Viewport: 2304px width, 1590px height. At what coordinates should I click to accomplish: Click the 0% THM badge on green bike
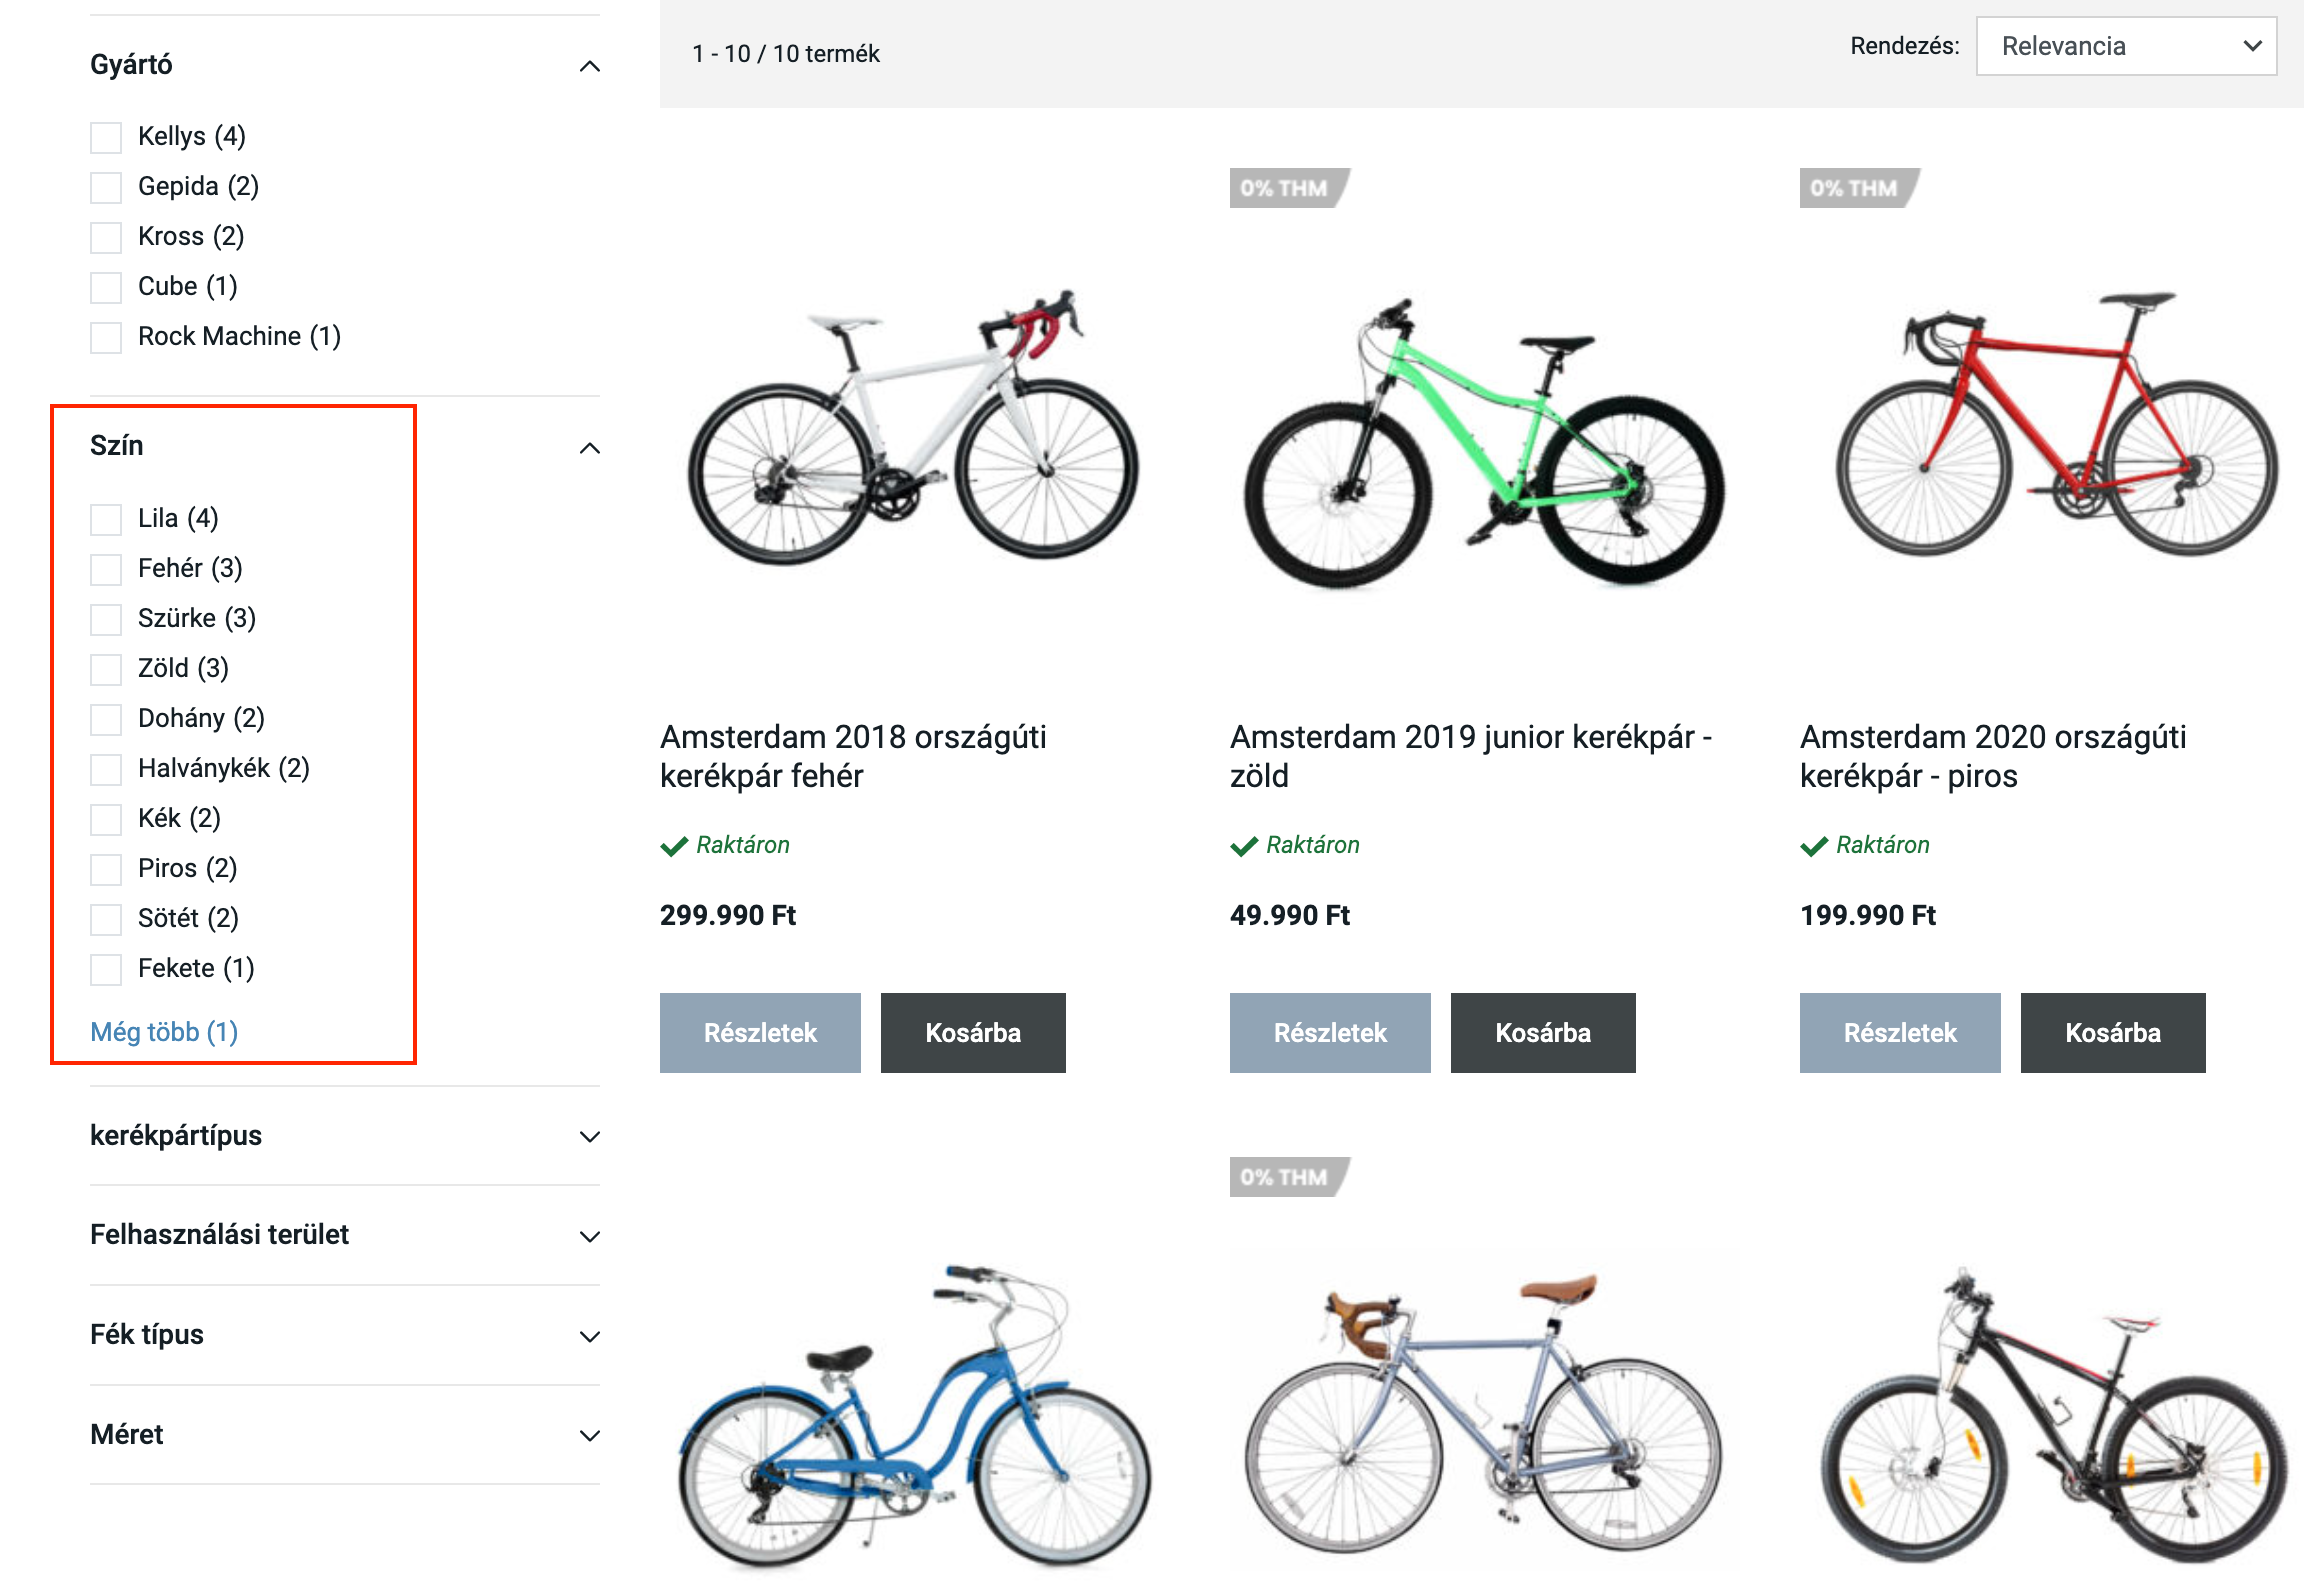tap(1286, 188)
